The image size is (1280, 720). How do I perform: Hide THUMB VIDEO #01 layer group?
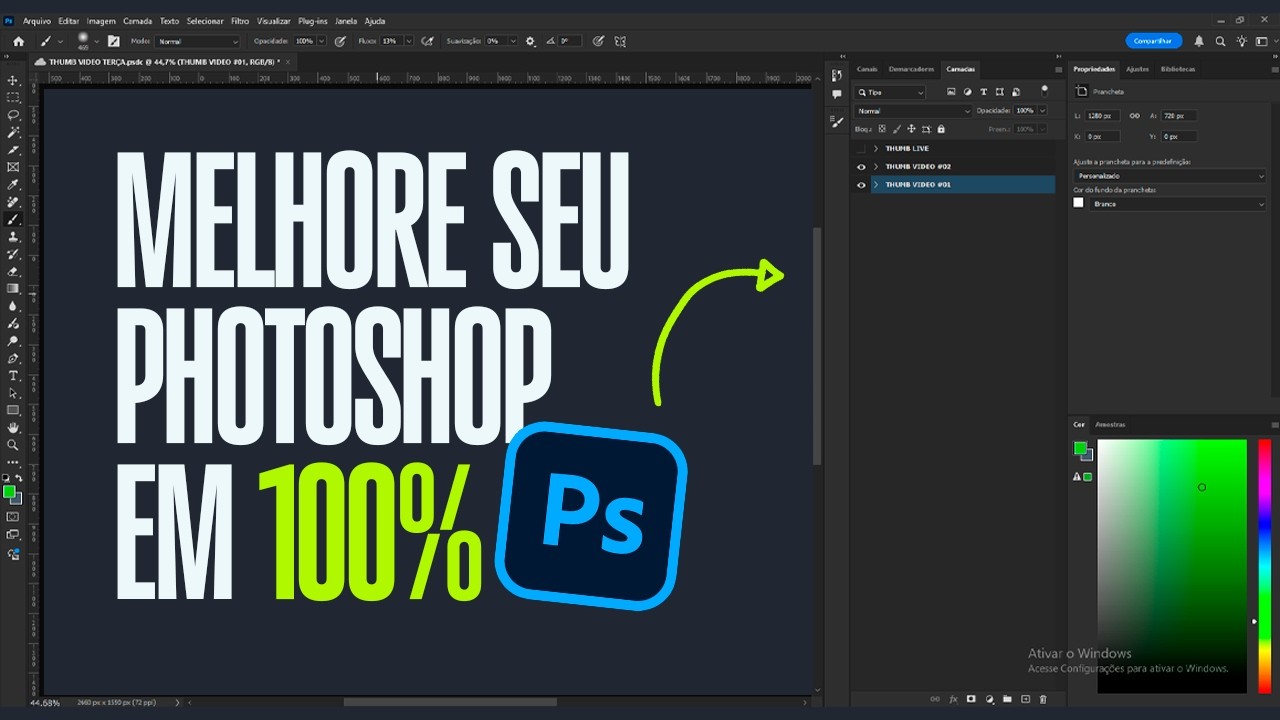[x=861, y=185]
